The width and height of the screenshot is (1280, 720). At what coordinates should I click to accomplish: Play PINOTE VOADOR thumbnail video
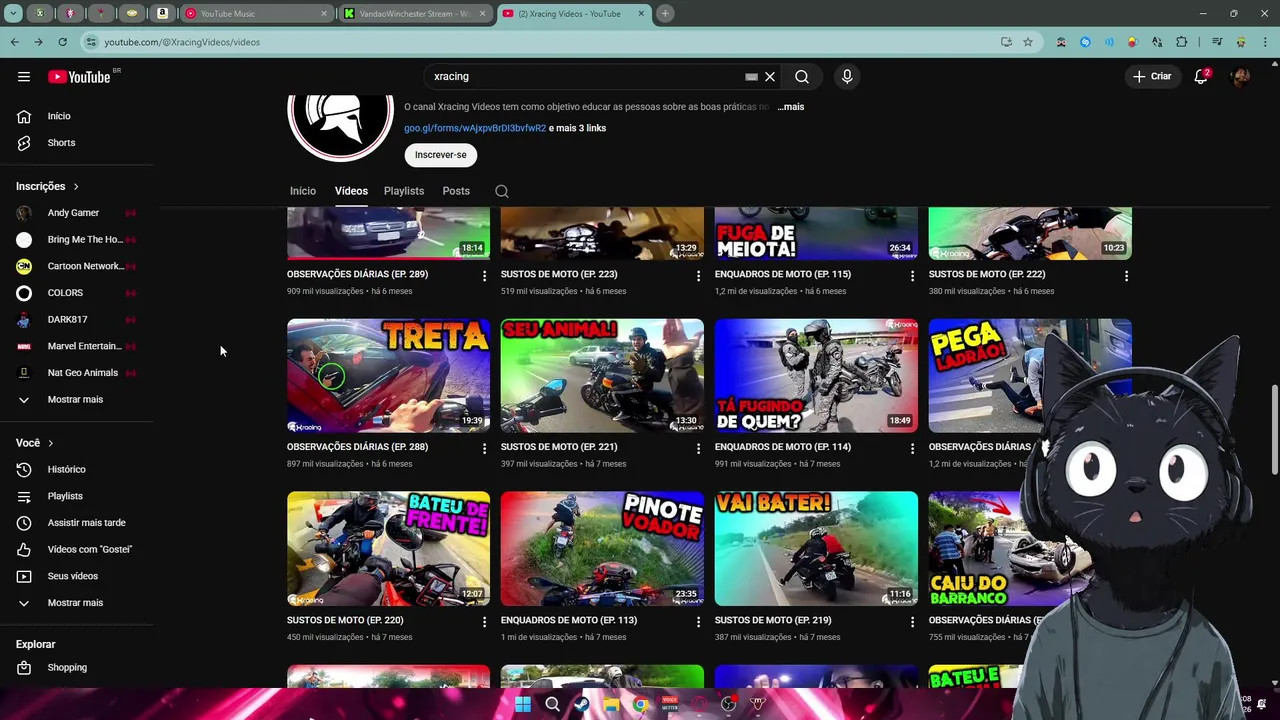pyautogui.click(x=602, y=549)
